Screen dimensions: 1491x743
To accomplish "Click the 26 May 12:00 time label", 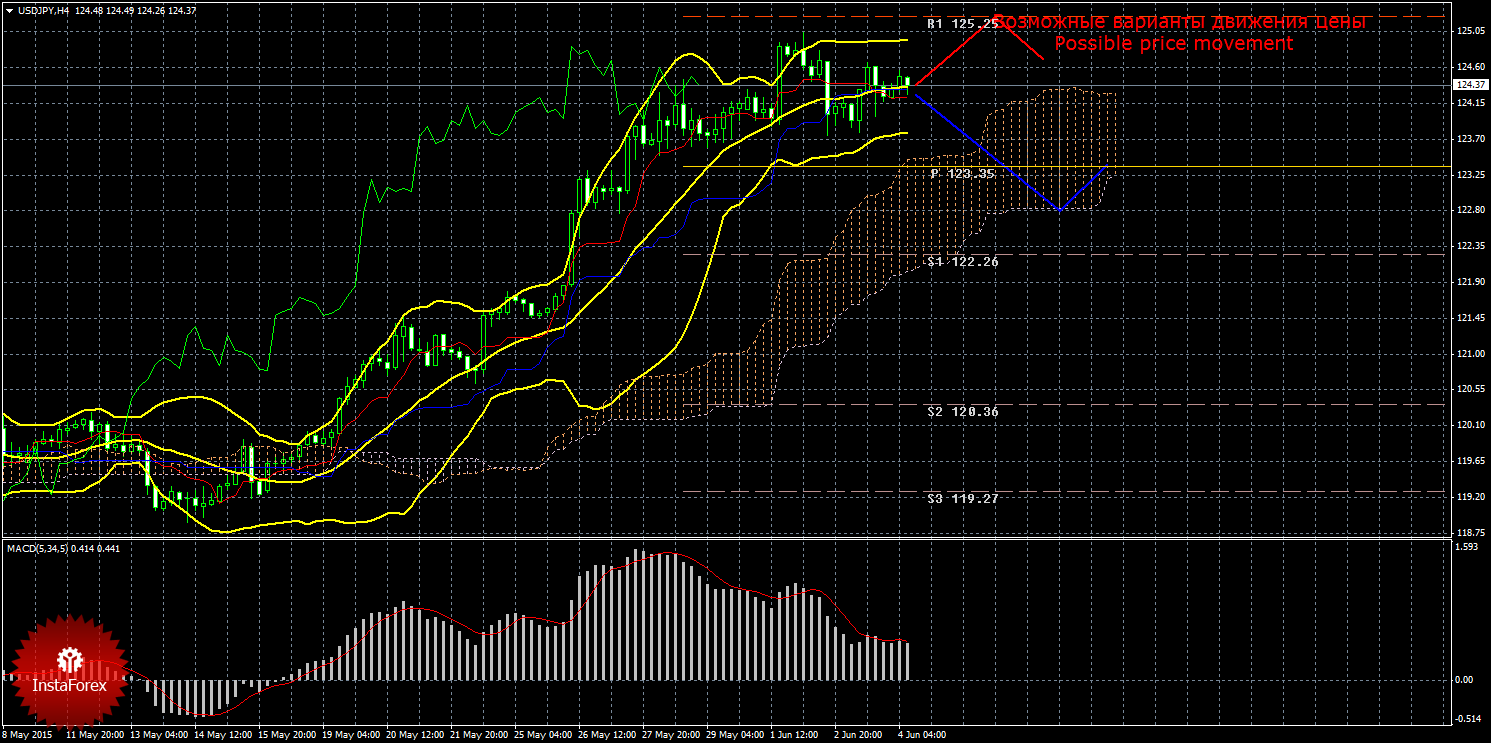I will 605,735.
